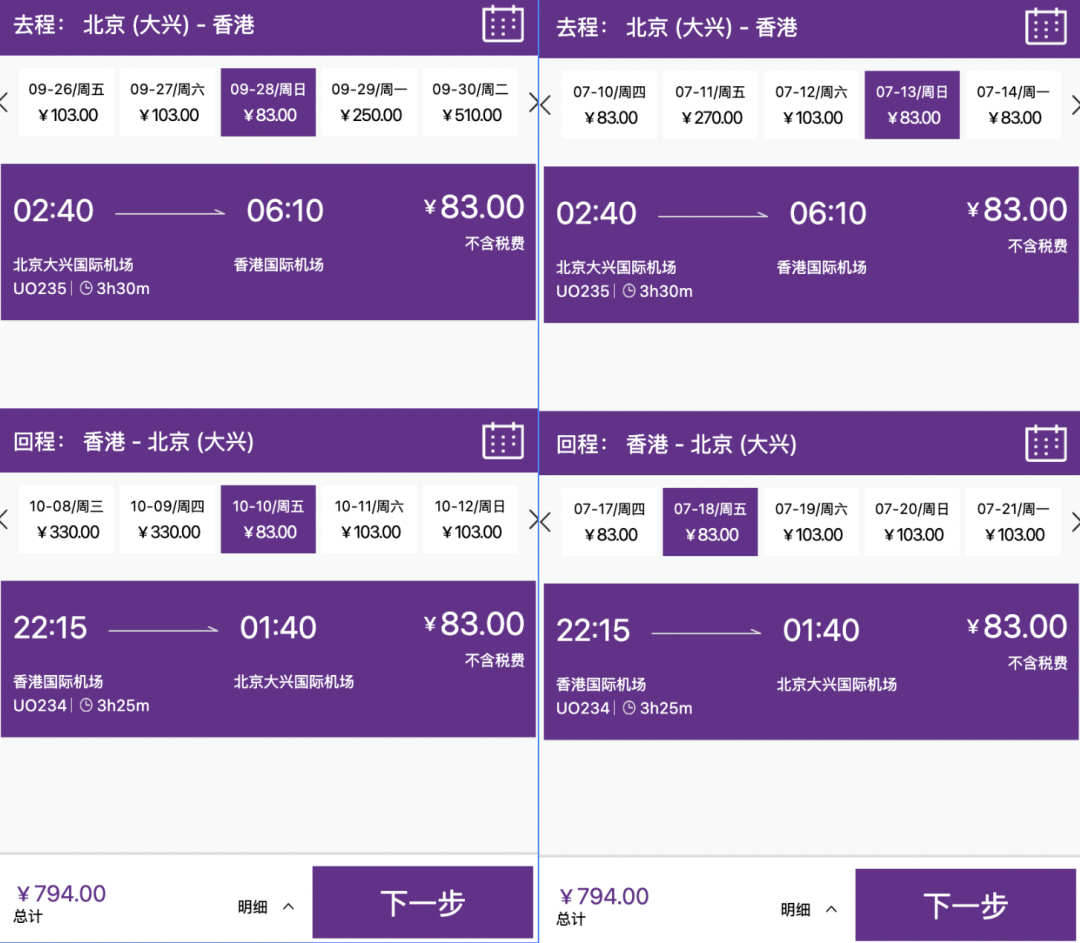Open calendar icon for right outbound flight

[1046, 27]
